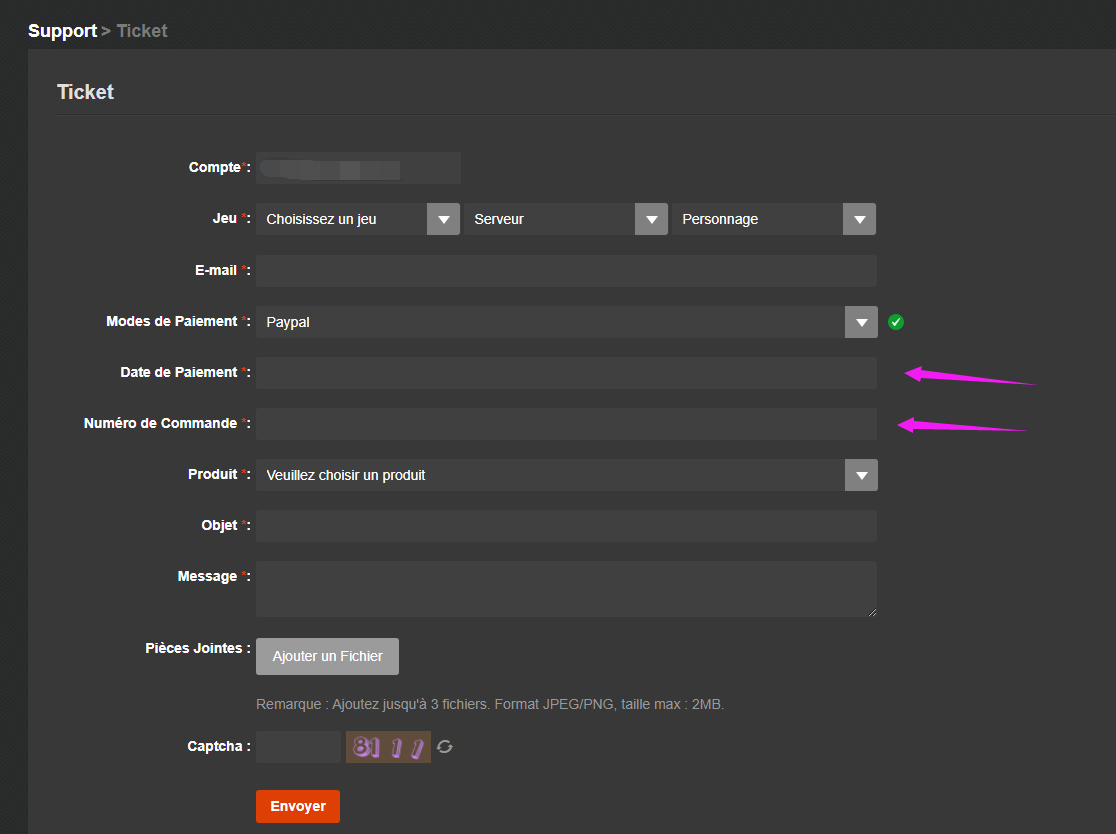Click the Support breadcrumb link
The width and height of the screenshot is (1116, 834).
62,31
